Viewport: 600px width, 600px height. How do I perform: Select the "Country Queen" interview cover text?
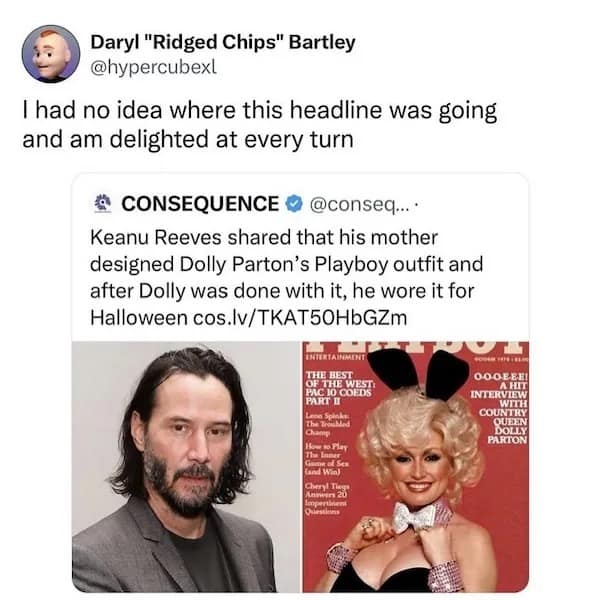pos(499,409)
